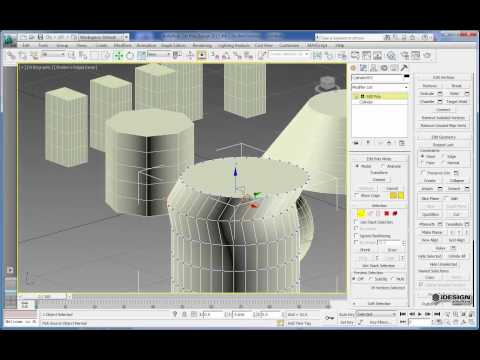Enable Use Stack Selection checkbox
The width and height of the screenshot is (480, 360).
click(x=356, y=222)
